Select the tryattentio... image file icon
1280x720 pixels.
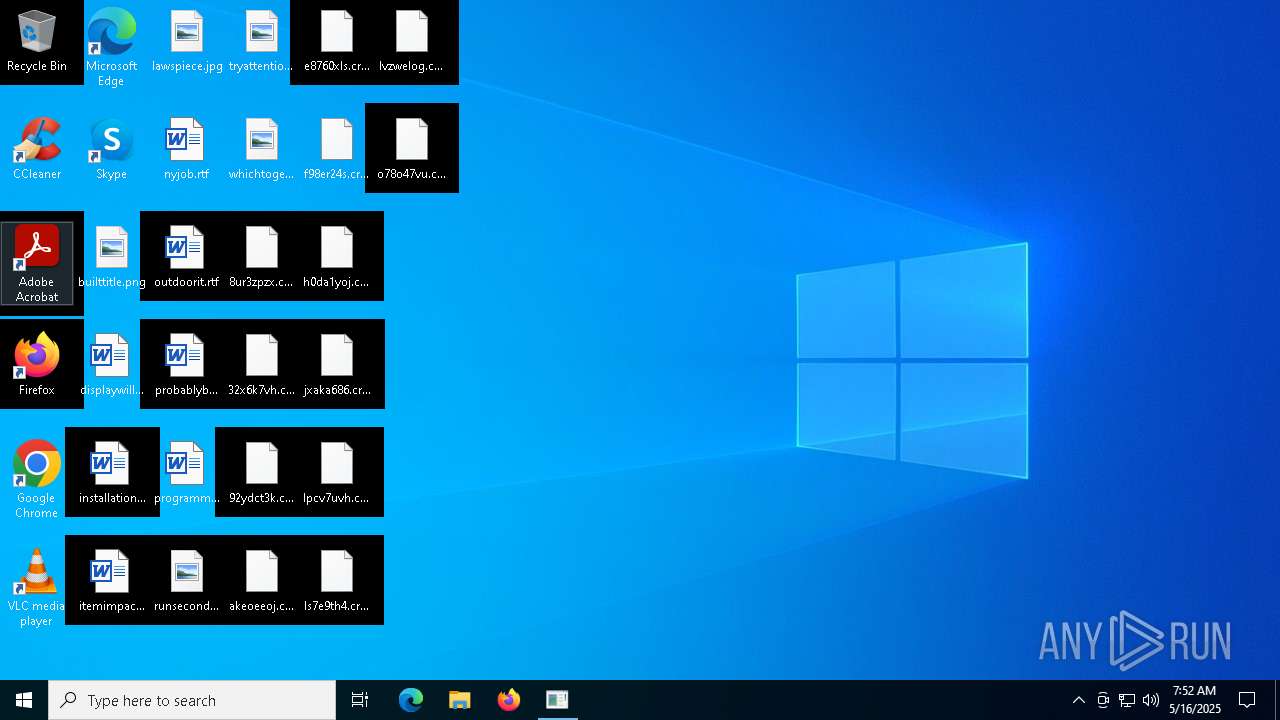click(x=261, y=42)
